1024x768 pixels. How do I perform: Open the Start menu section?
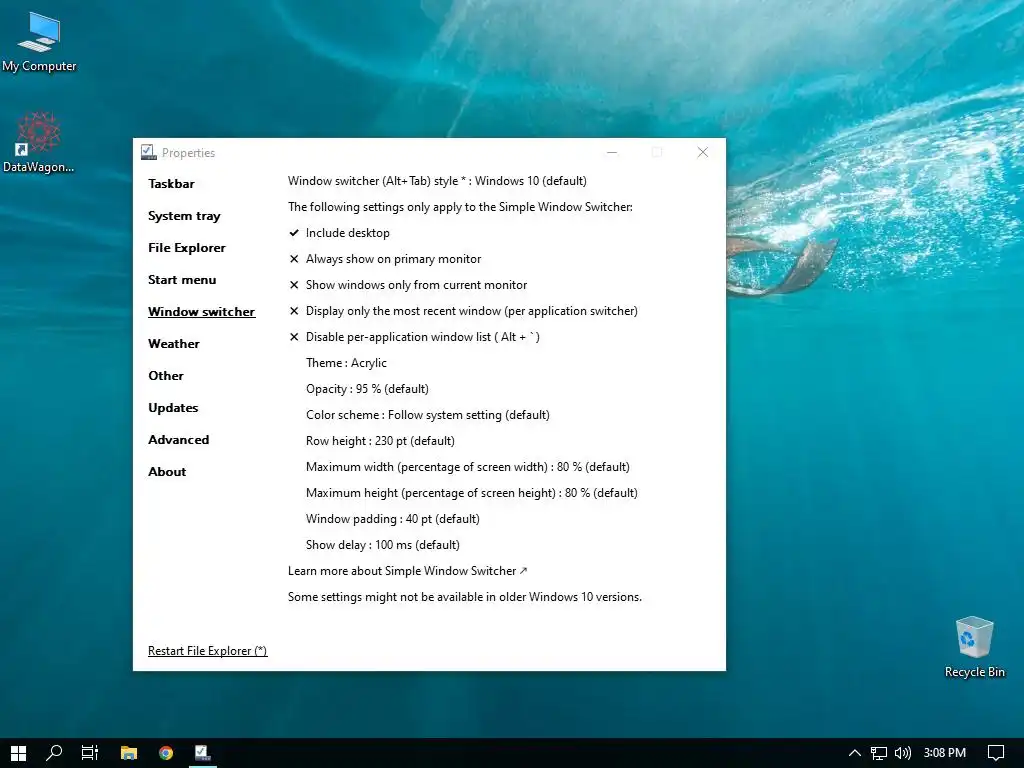coord(182,280)
